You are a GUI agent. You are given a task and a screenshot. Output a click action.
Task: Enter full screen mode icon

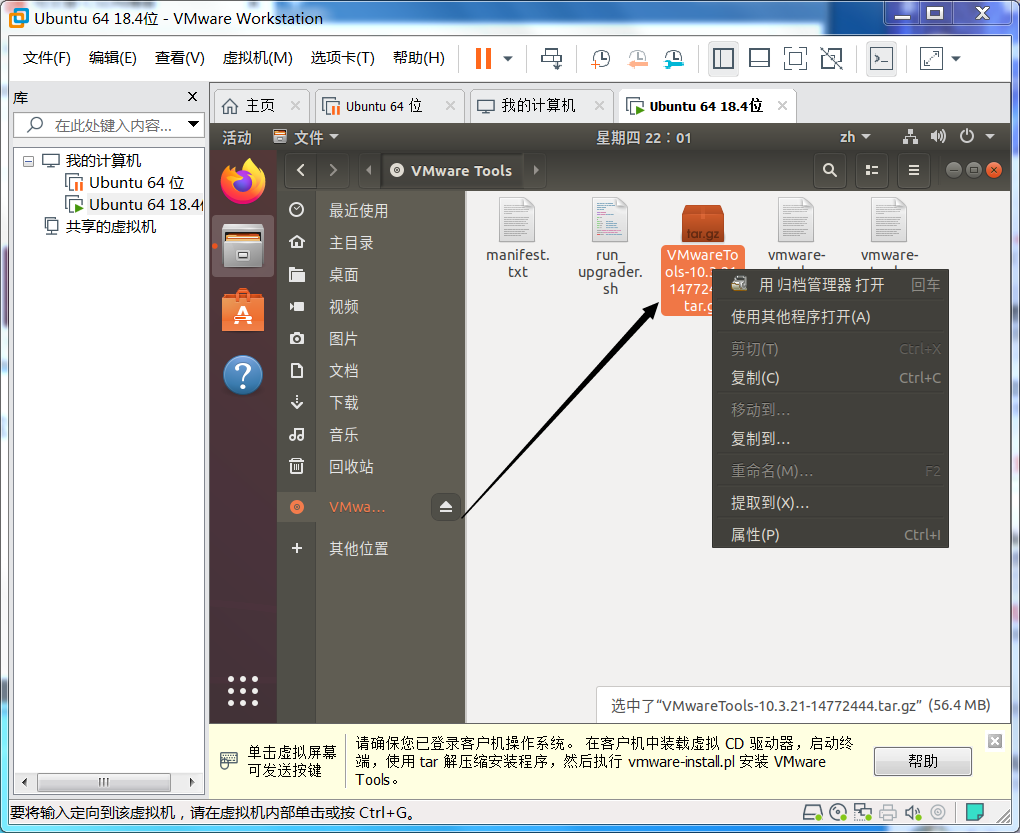coord(795,59)
